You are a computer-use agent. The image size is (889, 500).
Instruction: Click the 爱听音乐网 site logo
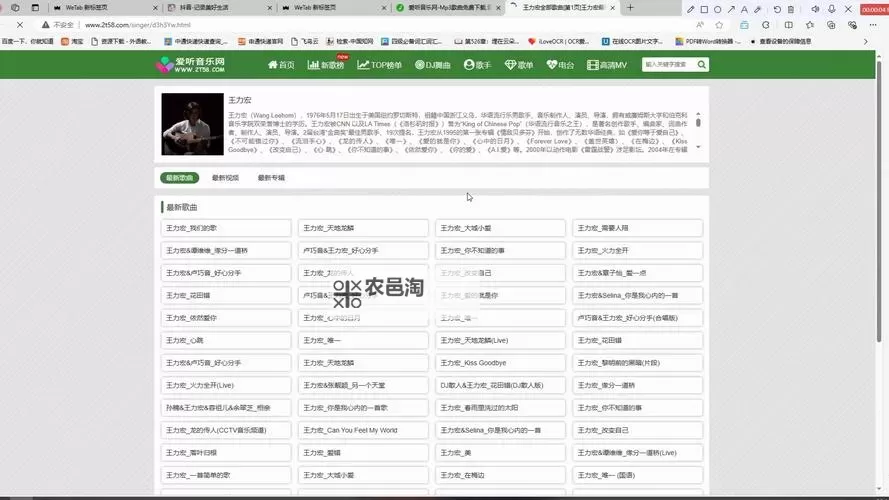pos(191,65)
